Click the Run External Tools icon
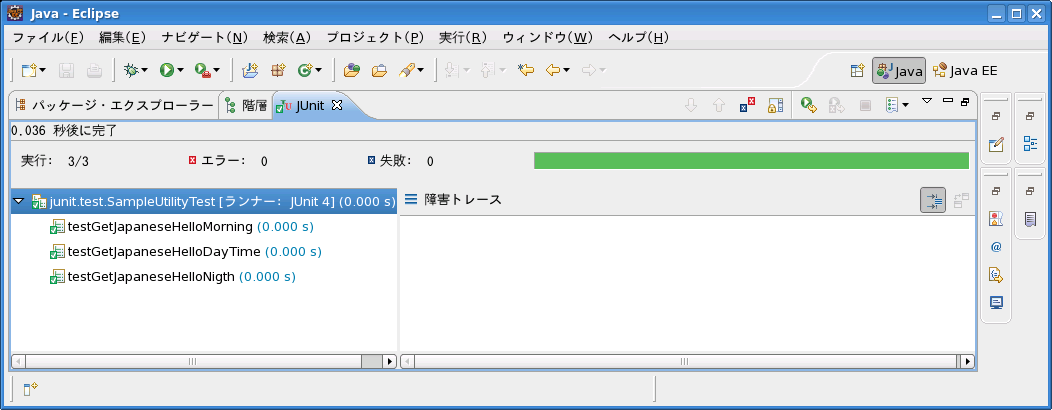This screenshot has height=410, width=1052. coord(203,70)
